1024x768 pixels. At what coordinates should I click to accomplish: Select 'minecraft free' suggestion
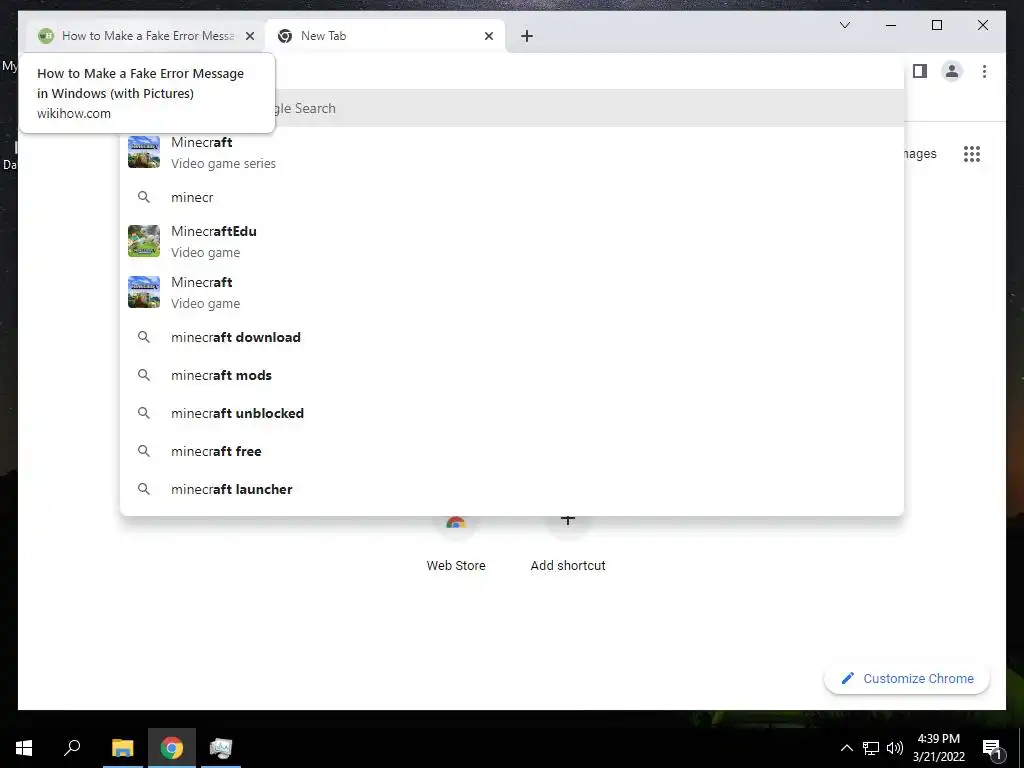[512, 451]
